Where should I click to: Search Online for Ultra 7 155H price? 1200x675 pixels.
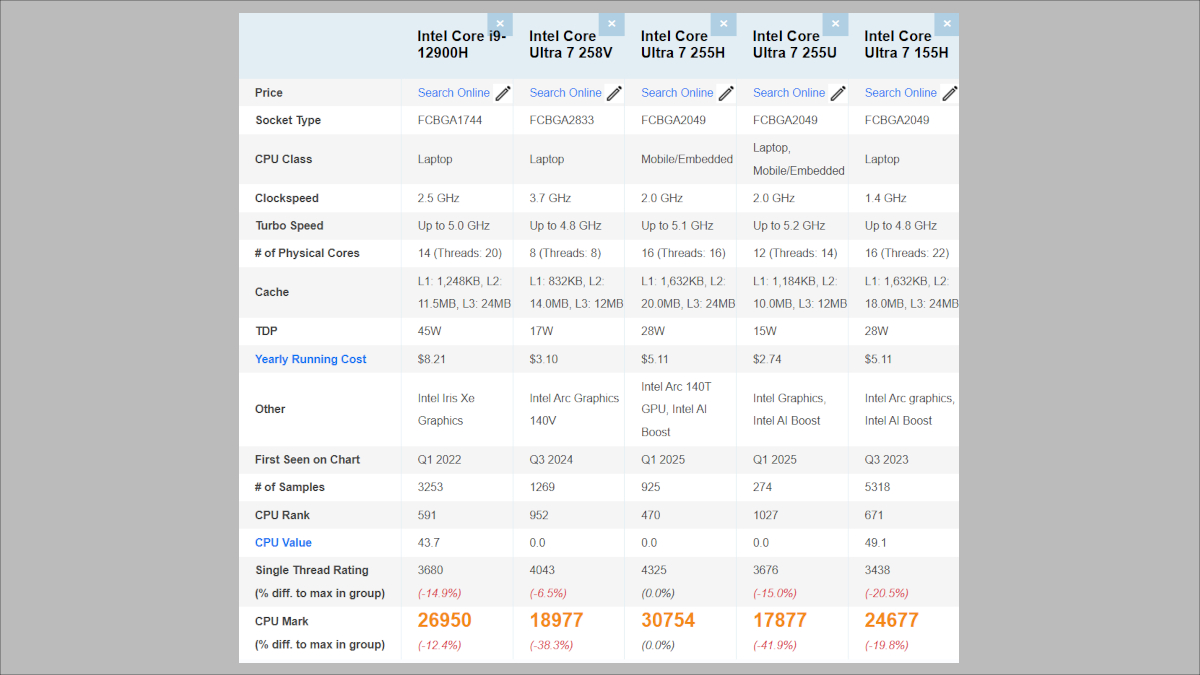tap(900, 92)
